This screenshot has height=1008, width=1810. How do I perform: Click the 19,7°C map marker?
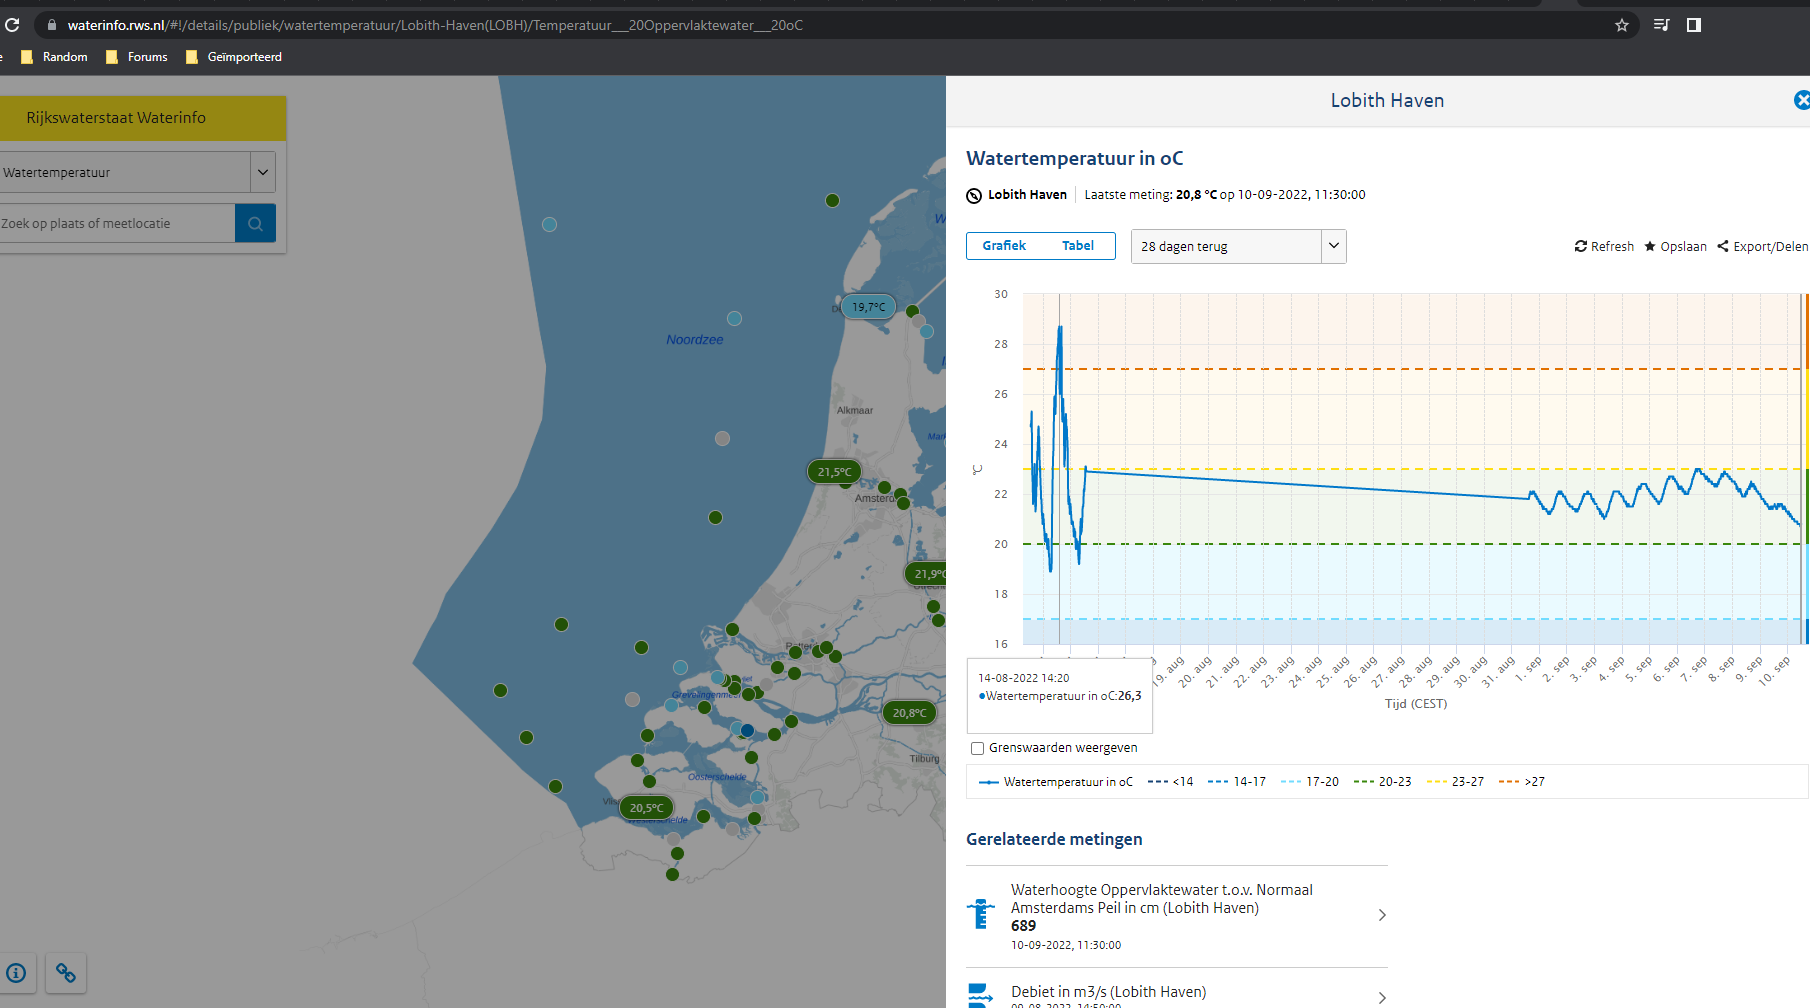click(x=868, y=307)
